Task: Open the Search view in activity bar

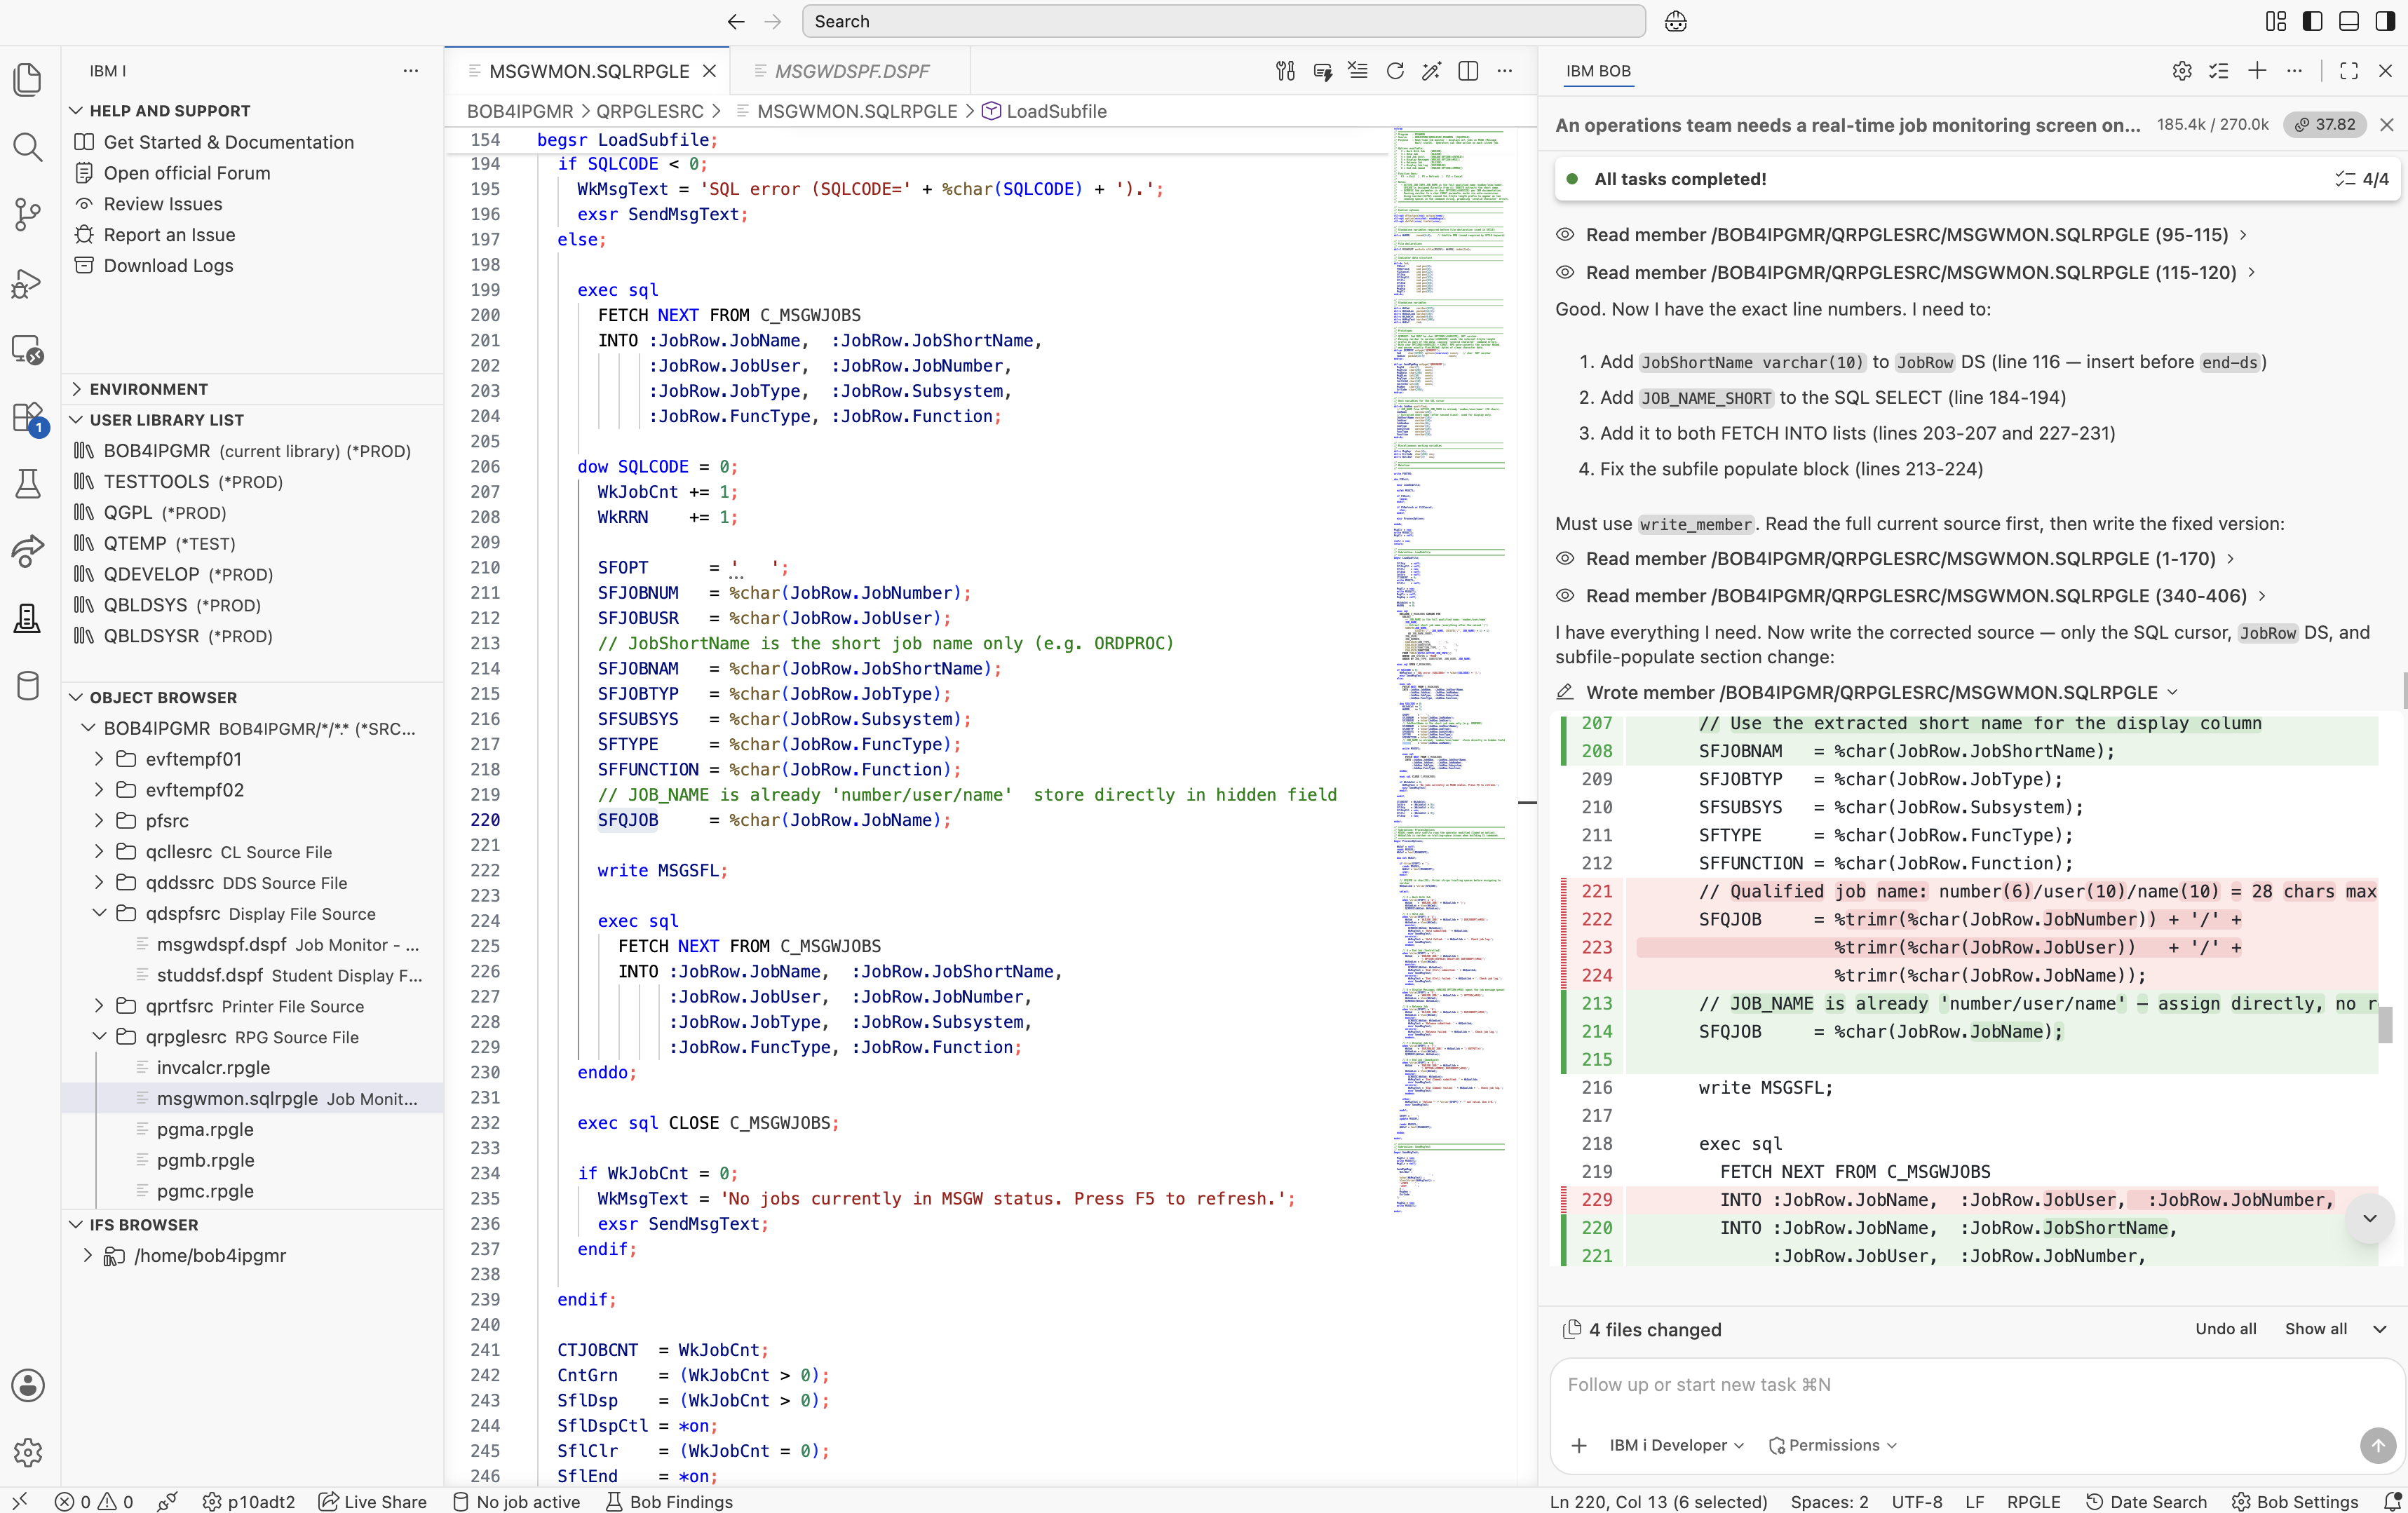Action: click(28, 147)
